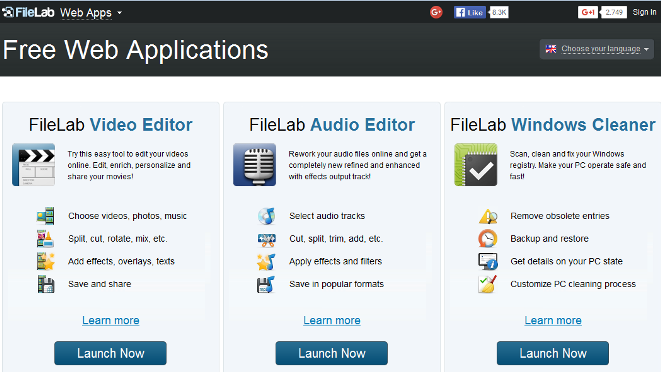
Task: Click the FileLab Audio Editor heading
Action: point(332,125)
